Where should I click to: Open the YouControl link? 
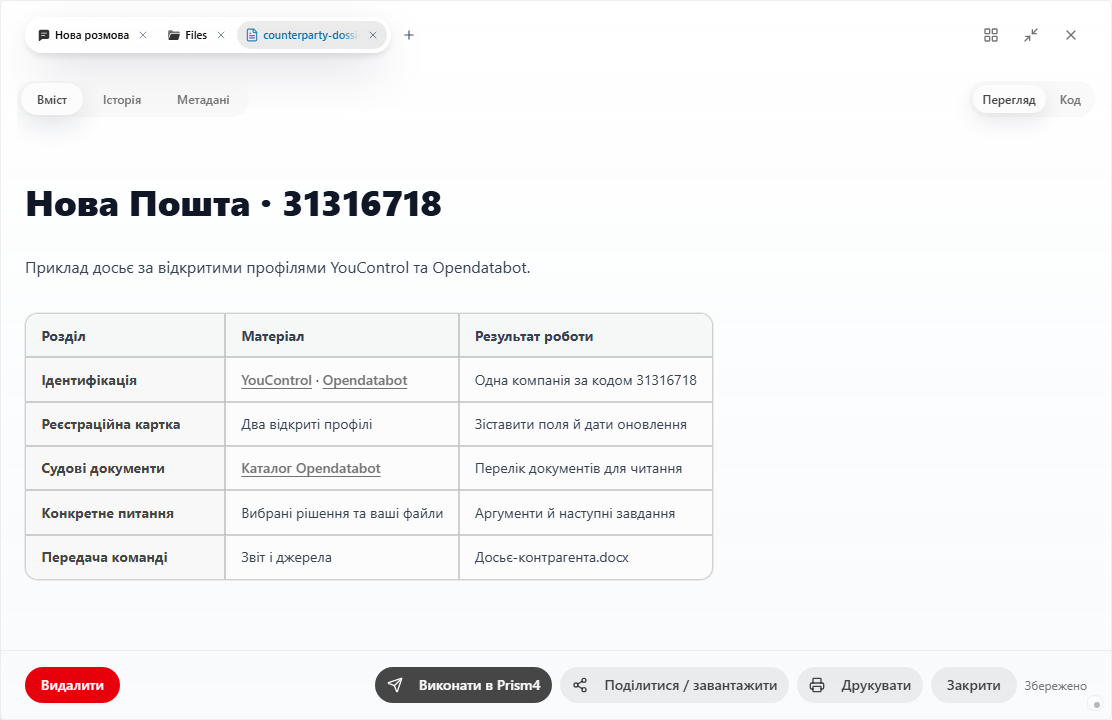(x=276, y=380)
